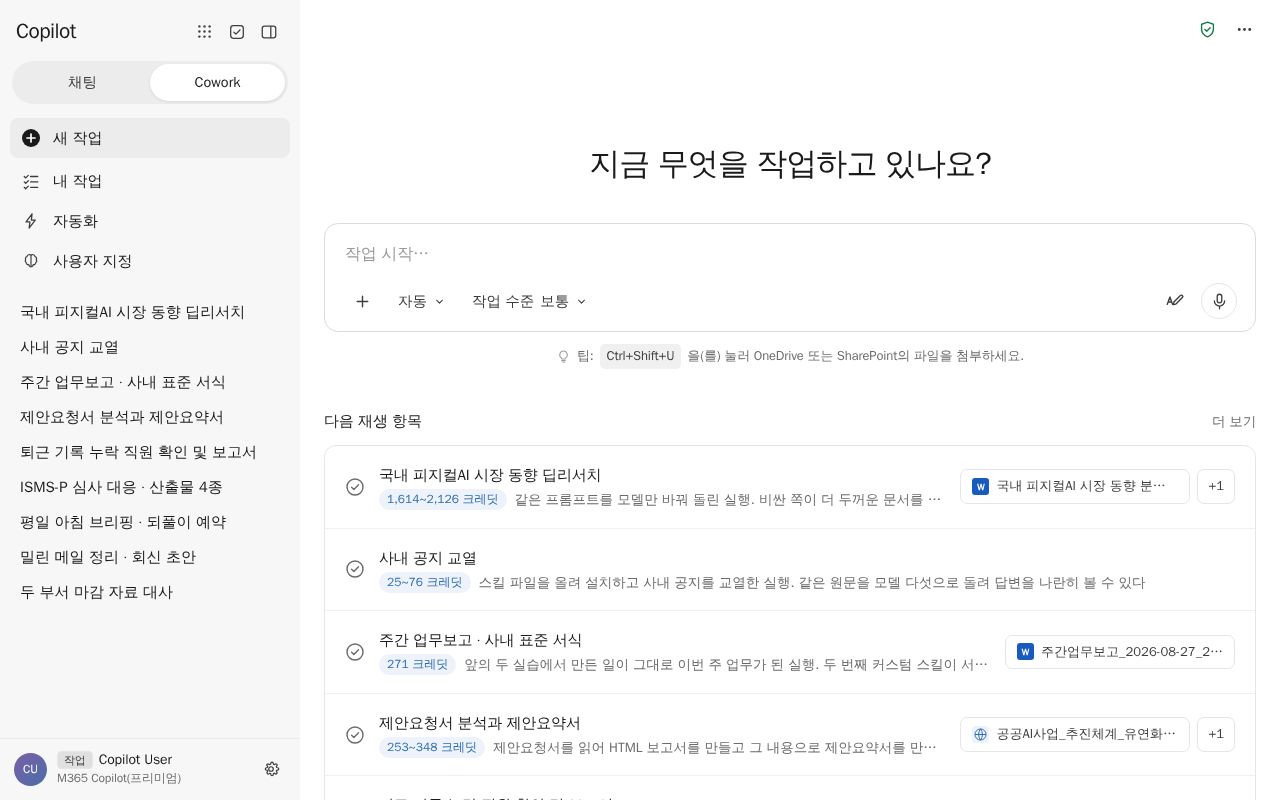Open sidebar task 사내 공지 교열
The height and width of the screenshot is (800, 1280).
pyautogui.click(x=150, y=347)
